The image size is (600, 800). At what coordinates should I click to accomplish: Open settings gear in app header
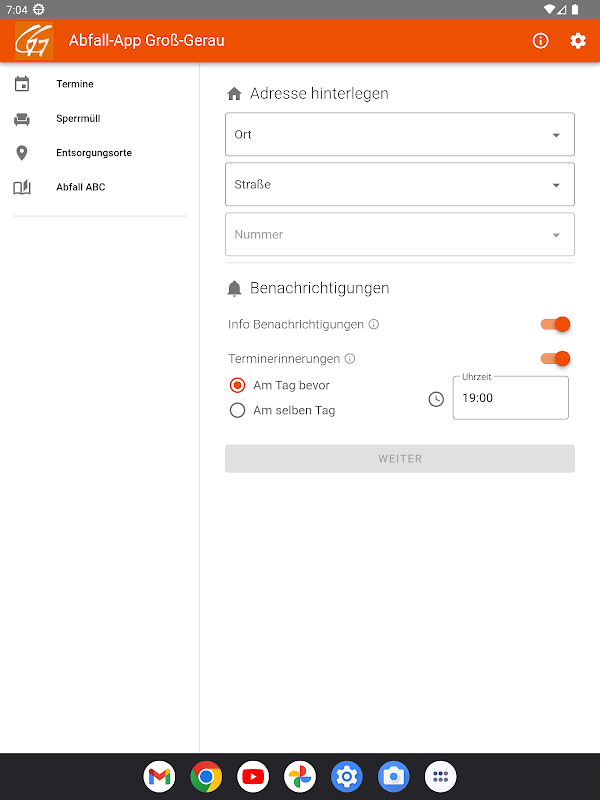coord(578,41)
